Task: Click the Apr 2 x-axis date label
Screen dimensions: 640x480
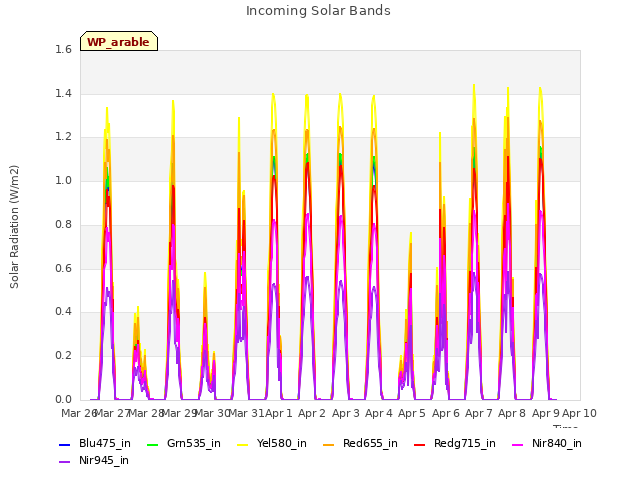Action: click(x=312, y=413)
